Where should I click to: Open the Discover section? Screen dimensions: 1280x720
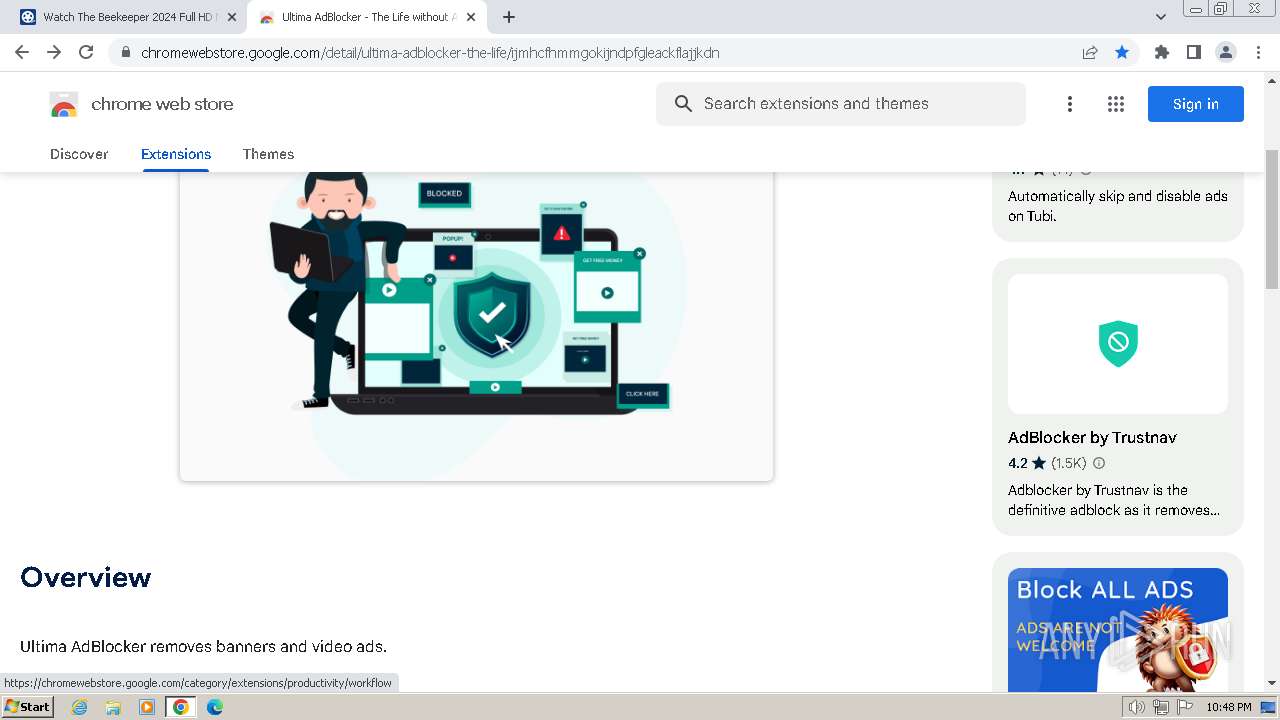[79, 154]
